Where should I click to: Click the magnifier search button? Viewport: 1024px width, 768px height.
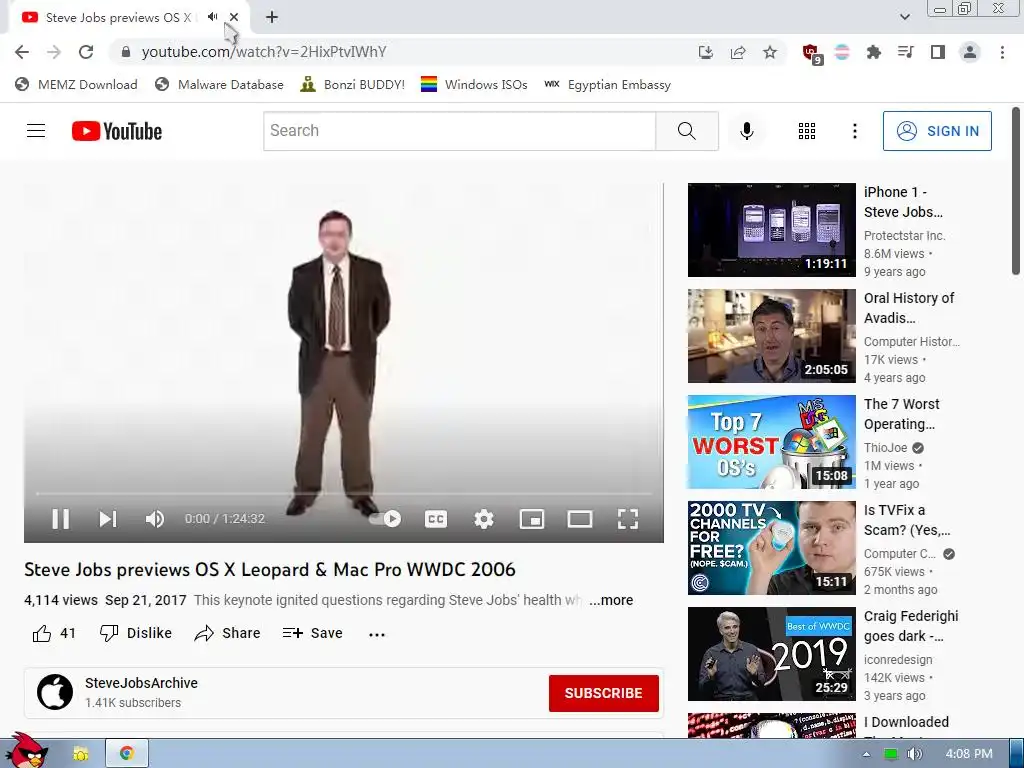tap(687, 131)
